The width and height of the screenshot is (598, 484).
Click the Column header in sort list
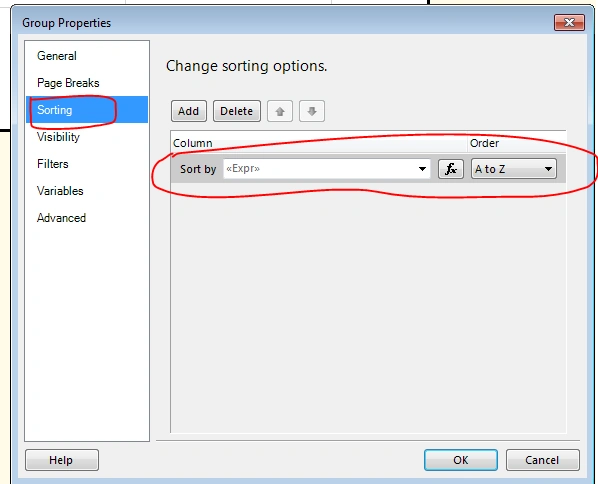[193, 143]
